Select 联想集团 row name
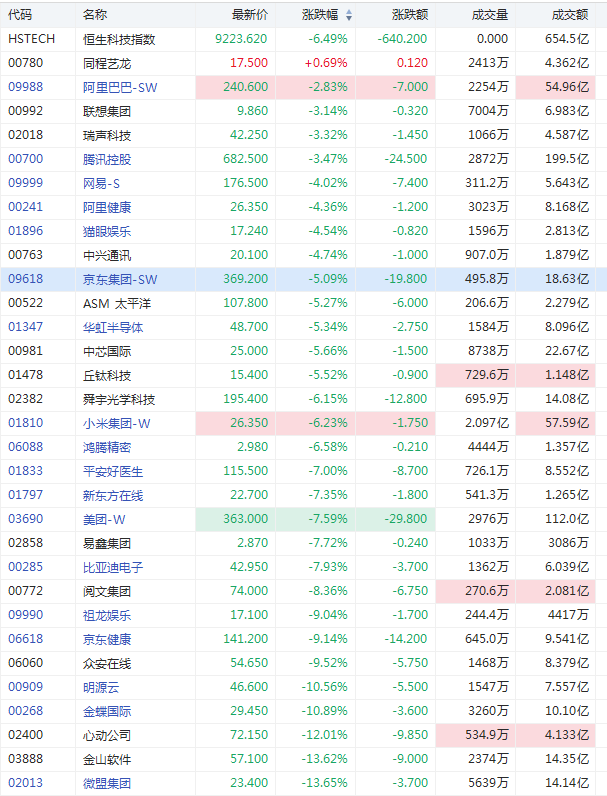The width and height of the screenshot is (607, 796). point(107,111)
